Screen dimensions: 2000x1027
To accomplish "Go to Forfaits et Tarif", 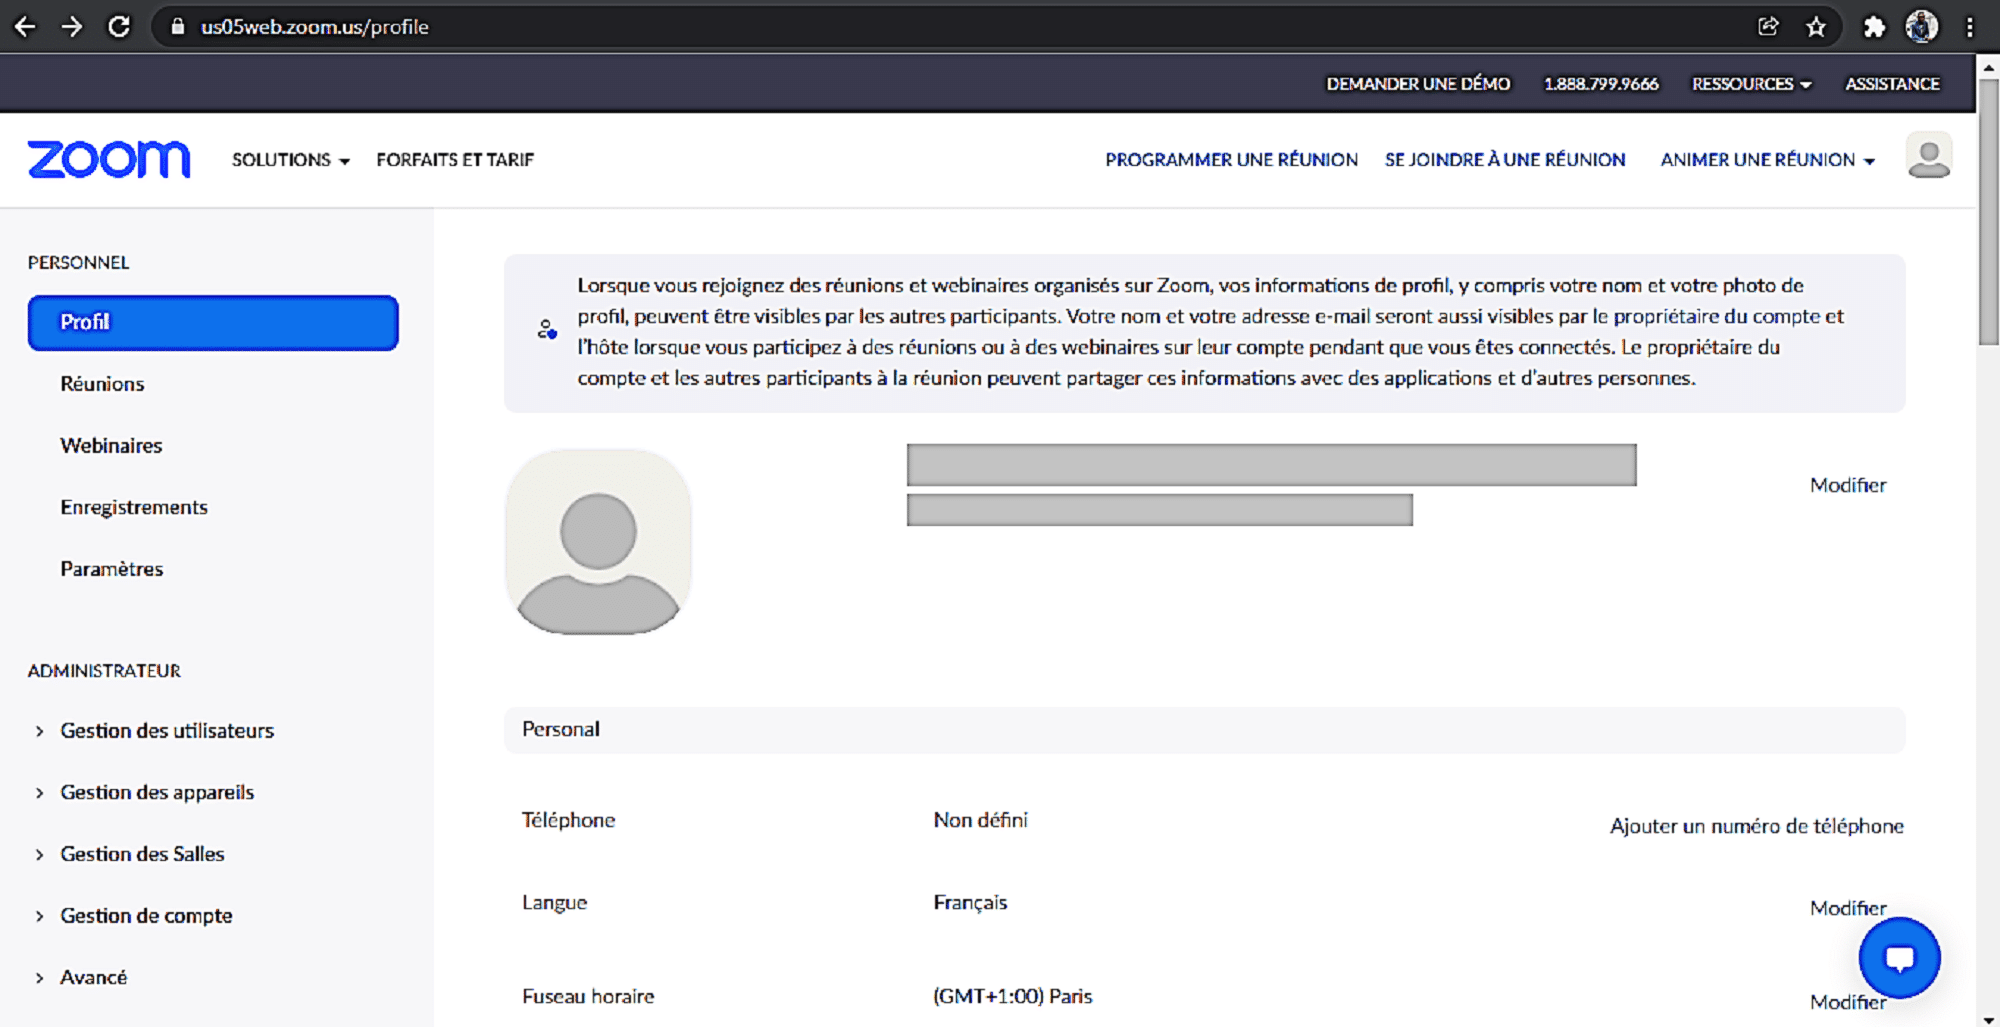I will [455, 160].
